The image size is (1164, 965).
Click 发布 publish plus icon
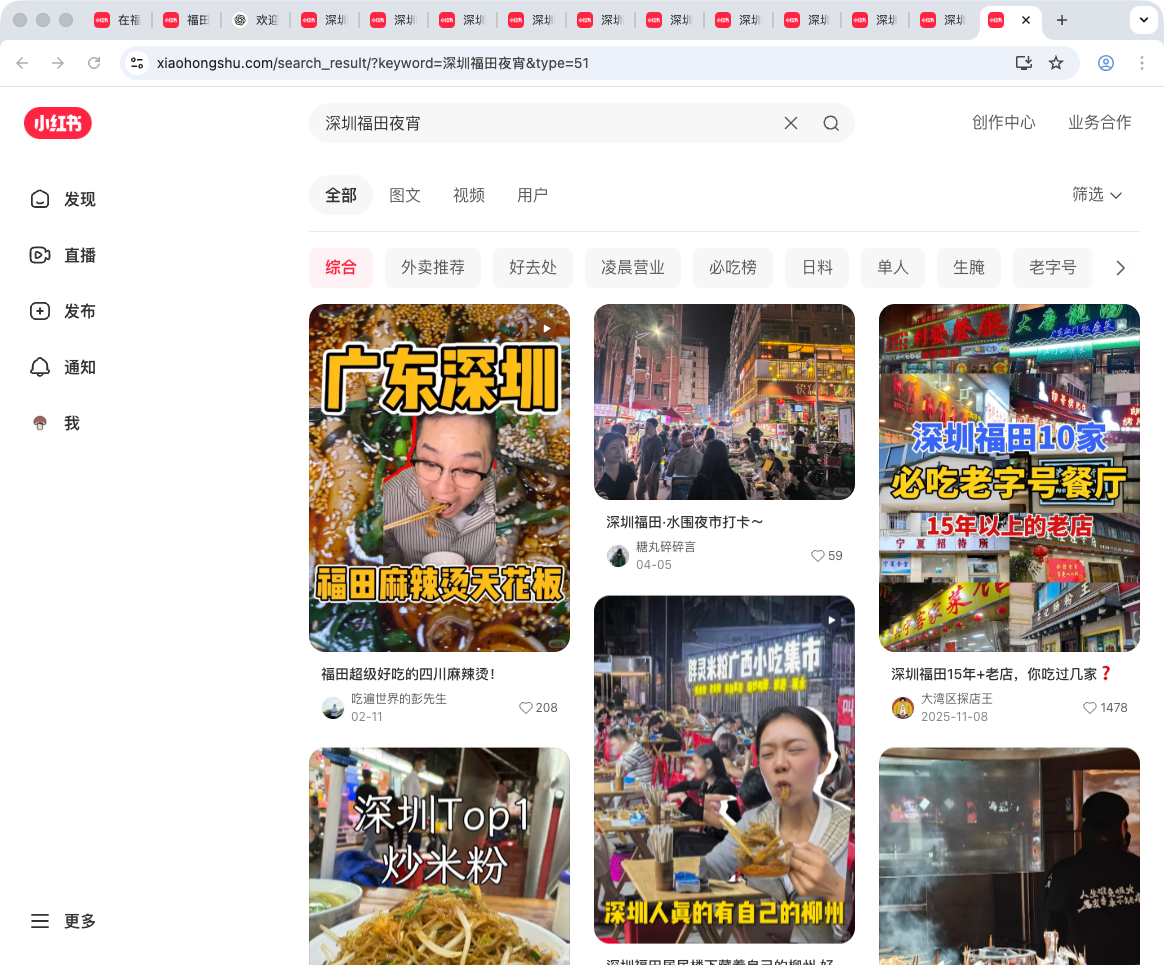click(x=40, y=311)
